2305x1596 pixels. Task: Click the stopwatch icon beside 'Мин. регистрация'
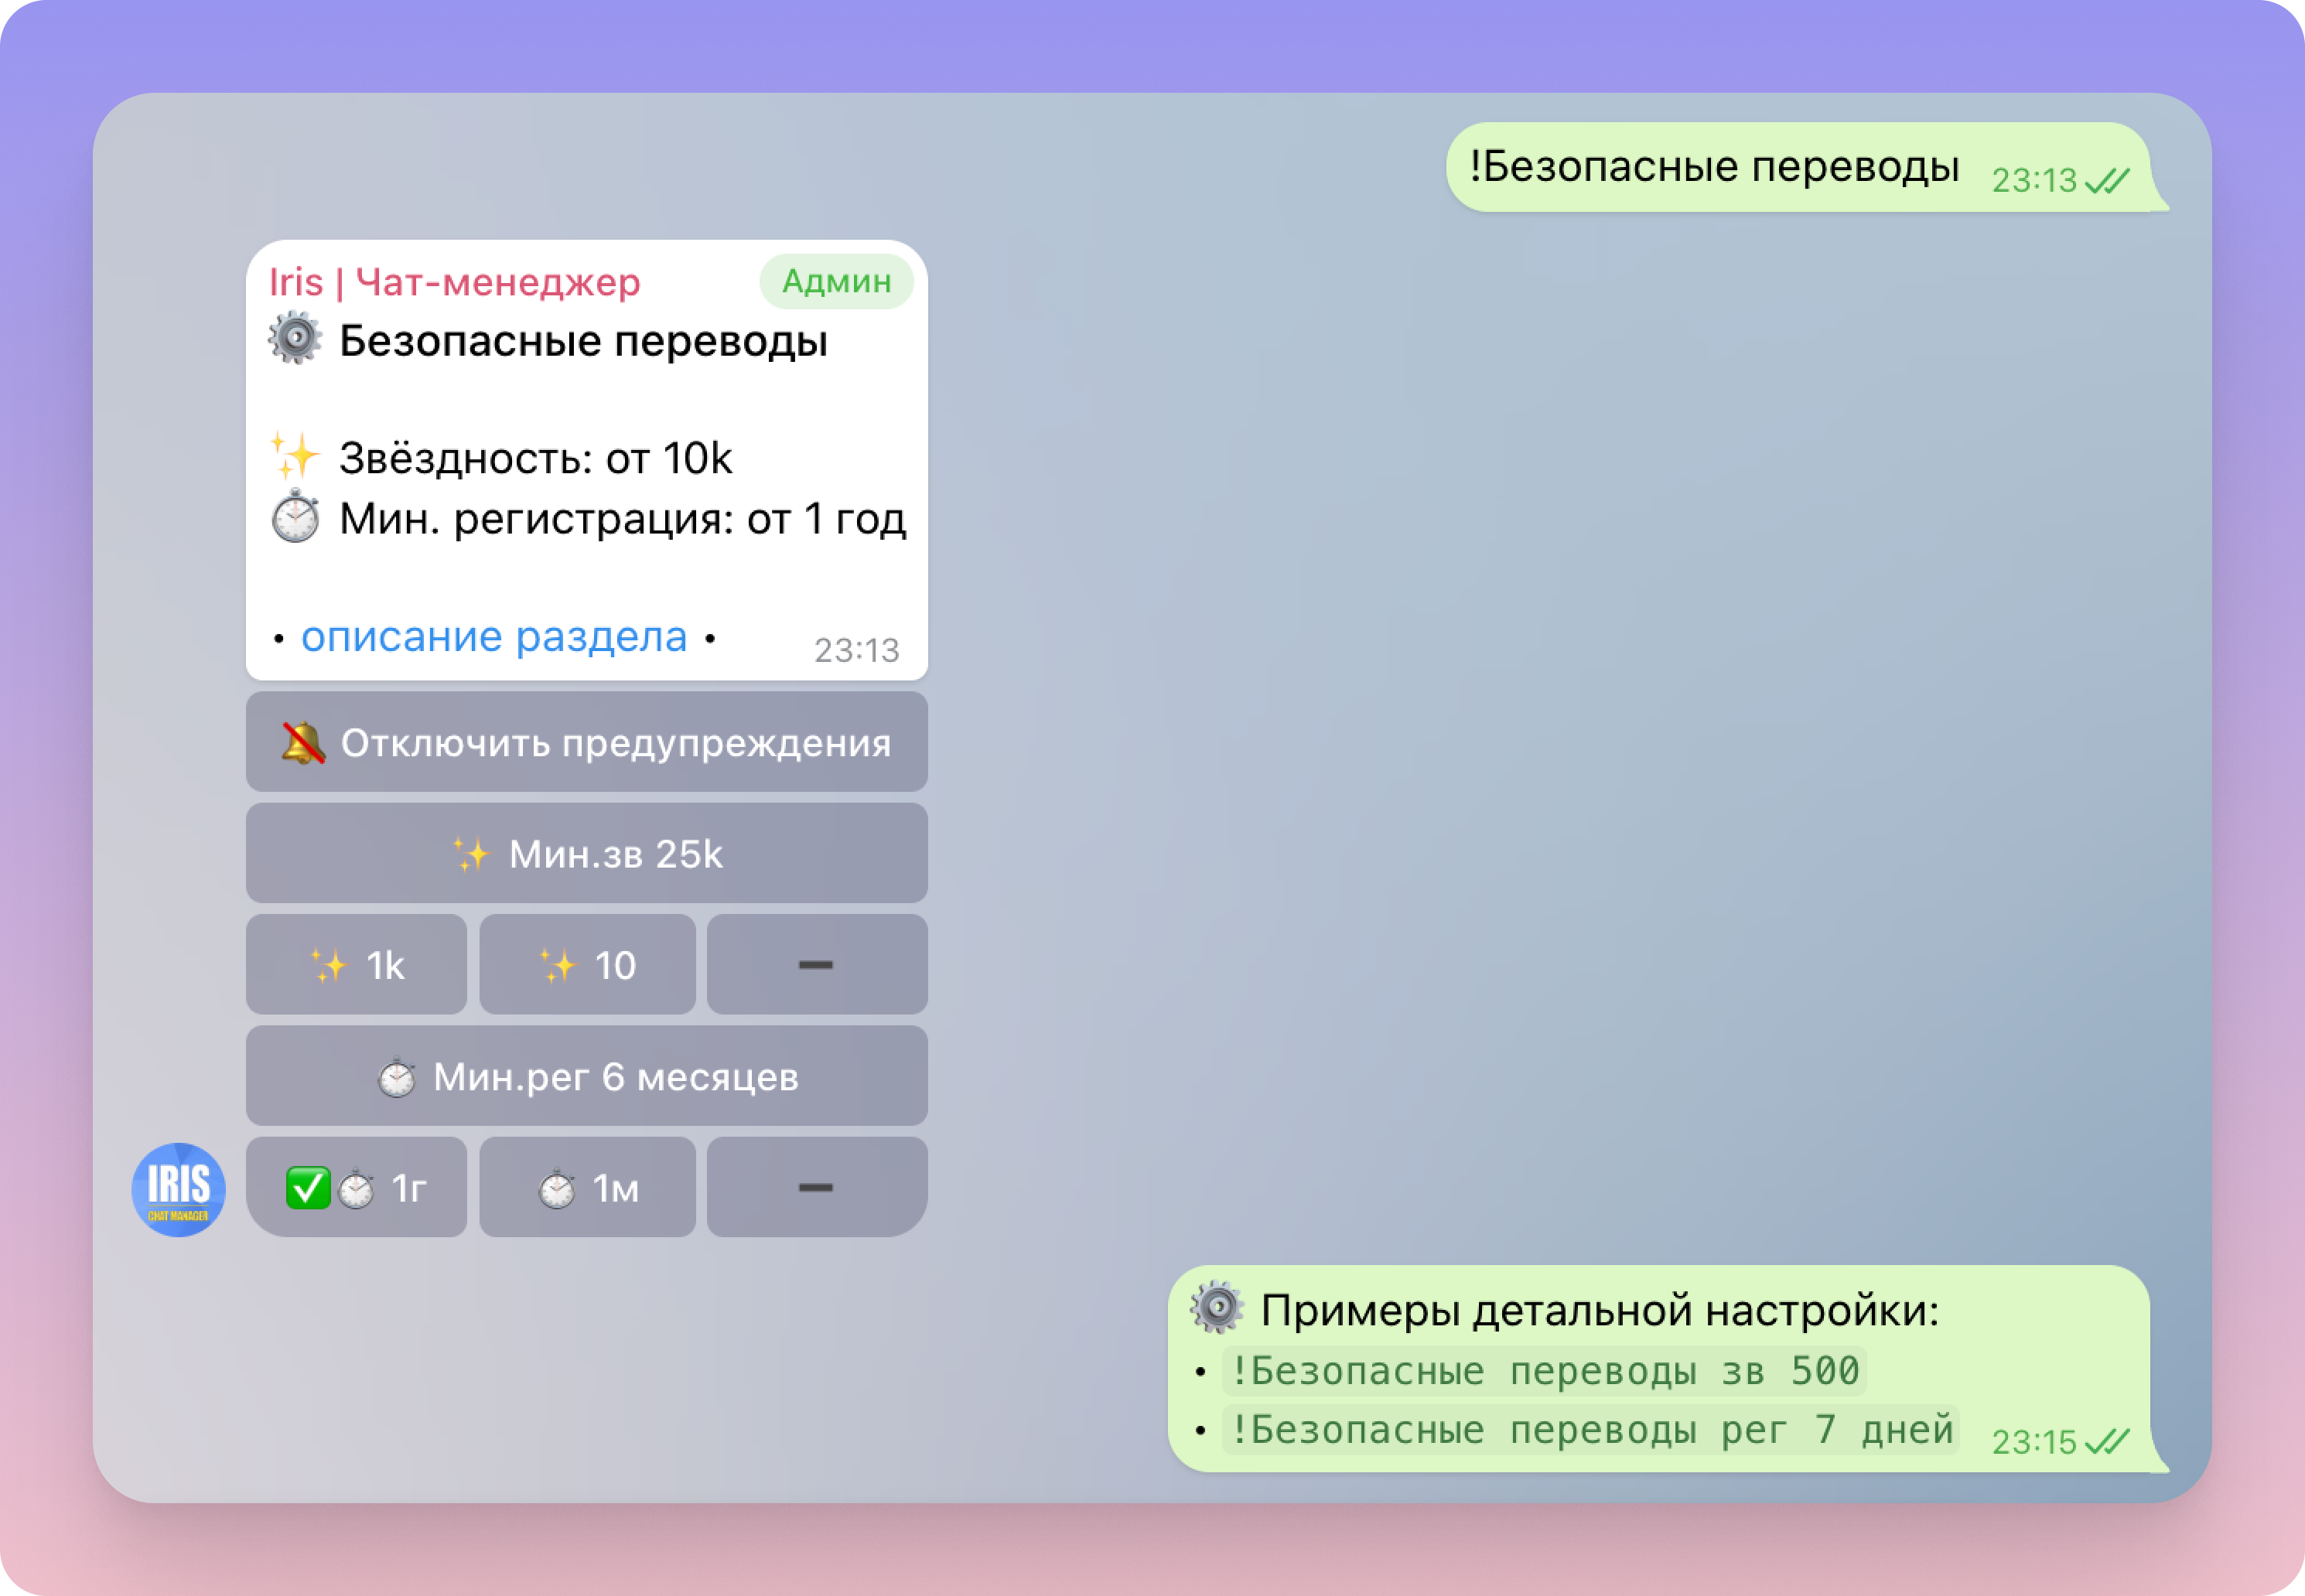(x=295, y=516)
